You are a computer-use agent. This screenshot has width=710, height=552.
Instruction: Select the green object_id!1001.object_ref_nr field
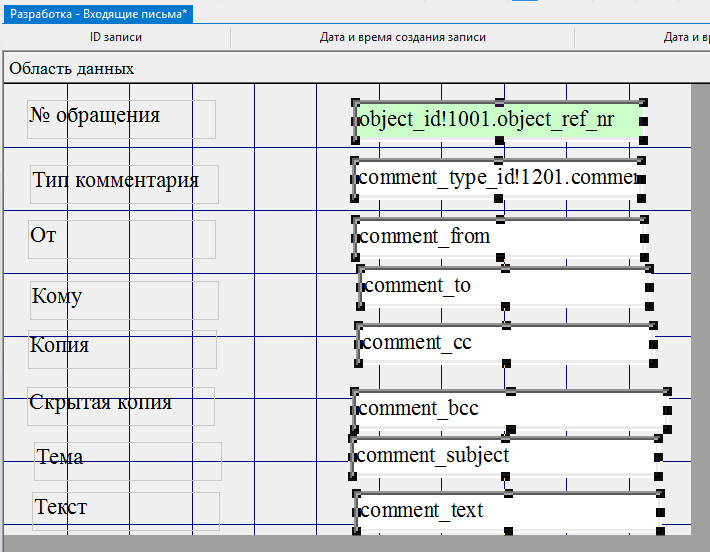pos(497,121)
